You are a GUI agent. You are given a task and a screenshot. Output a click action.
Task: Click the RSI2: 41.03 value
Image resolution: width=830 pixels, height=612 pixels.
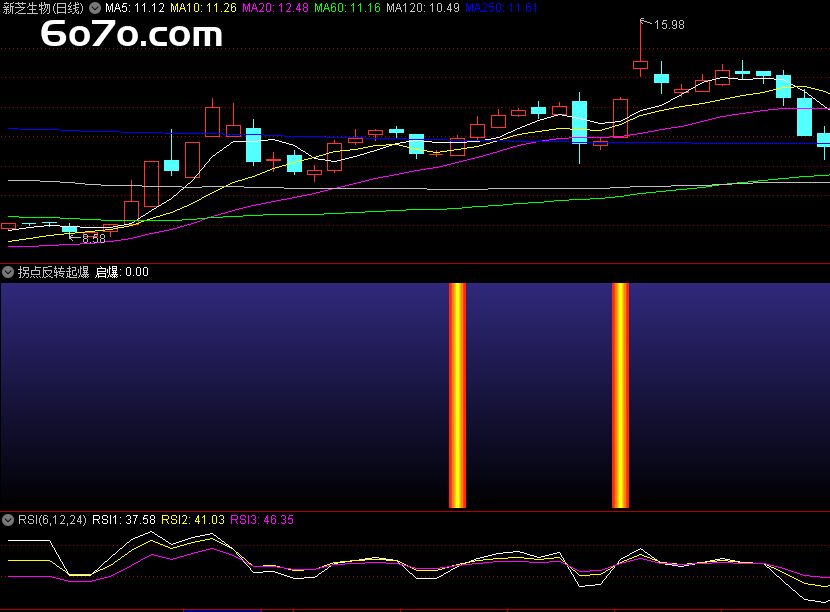pyautogui.click(x=193, y=520)
